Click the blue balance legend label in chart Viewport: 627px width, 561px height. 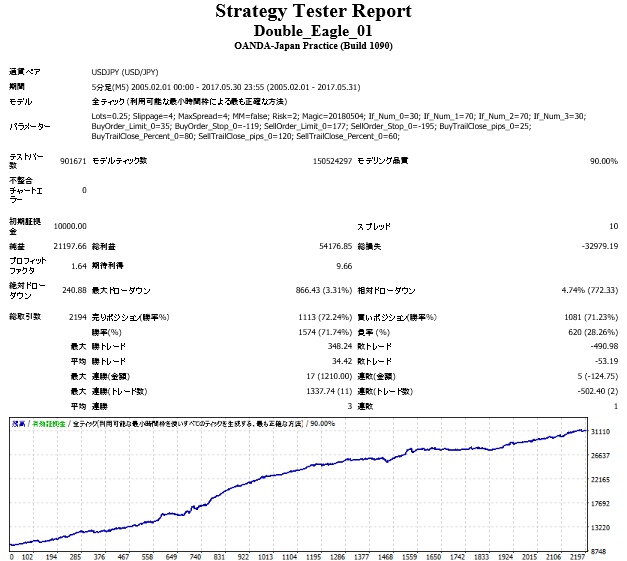click(x=18, y=424)
